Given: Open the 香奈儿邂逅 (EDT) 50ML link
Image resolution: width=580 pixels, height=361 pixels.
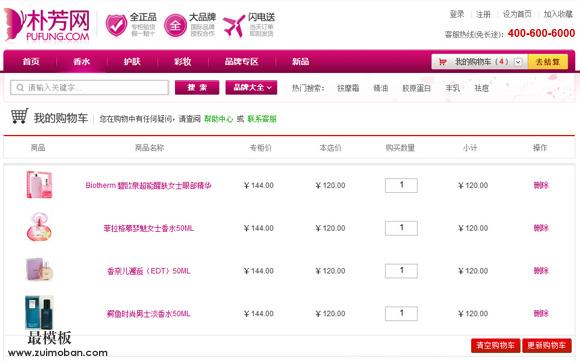Looking at the screenshot, I should [148, 271].
